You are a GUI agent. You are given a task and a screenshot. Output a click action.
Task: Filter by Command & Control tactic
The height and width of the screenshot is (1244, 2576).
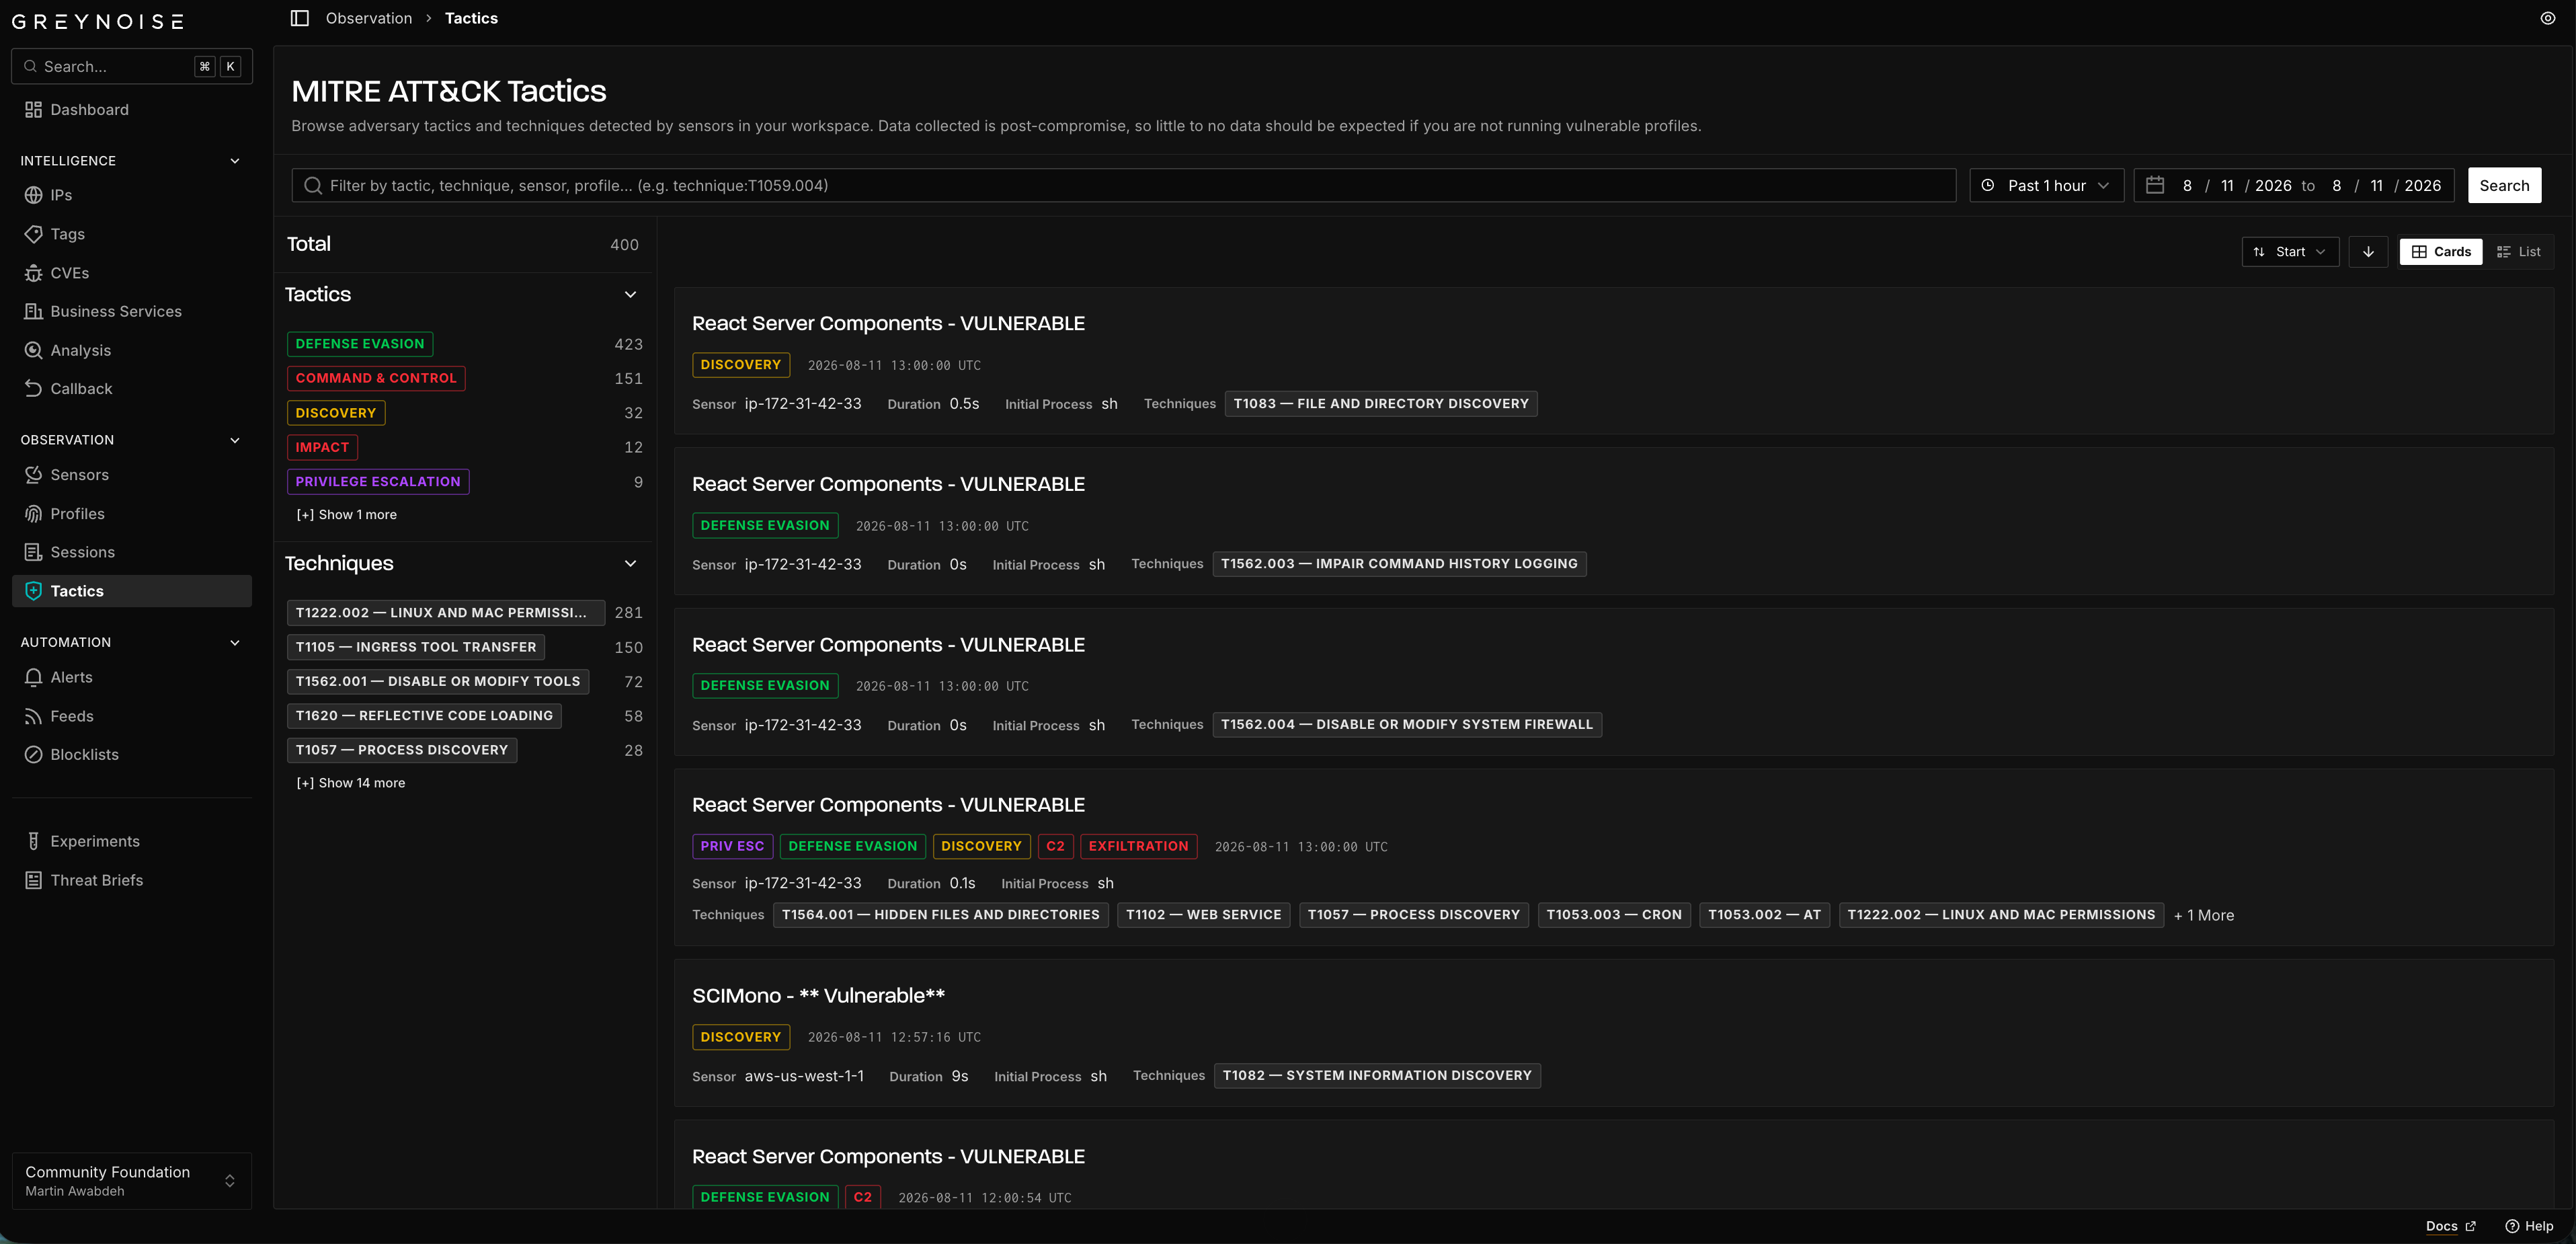376,378
